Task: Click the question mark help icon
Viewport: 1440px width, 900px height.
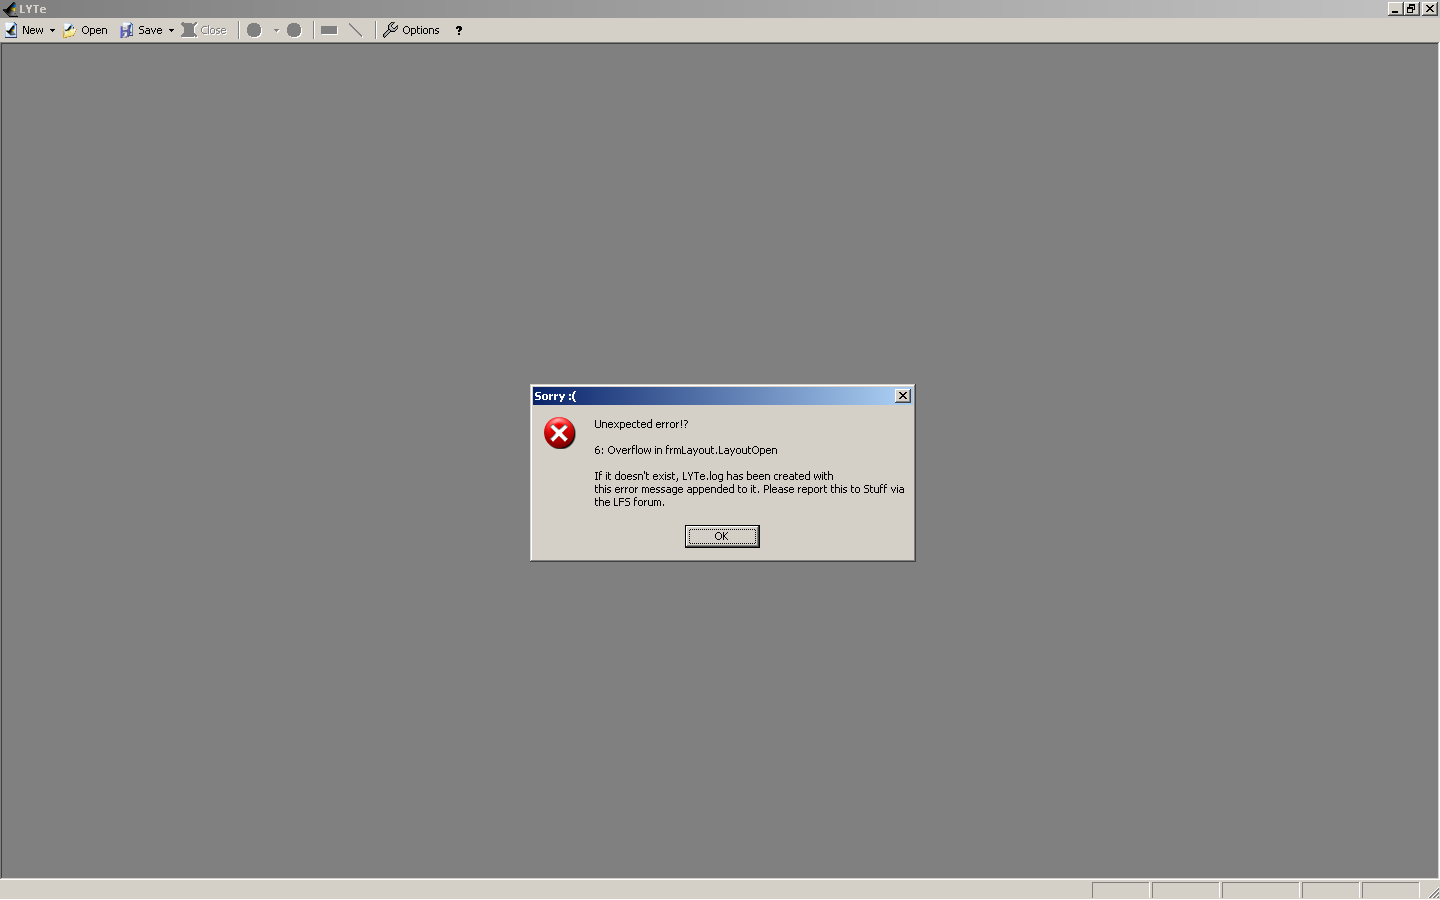Action: 459,30
